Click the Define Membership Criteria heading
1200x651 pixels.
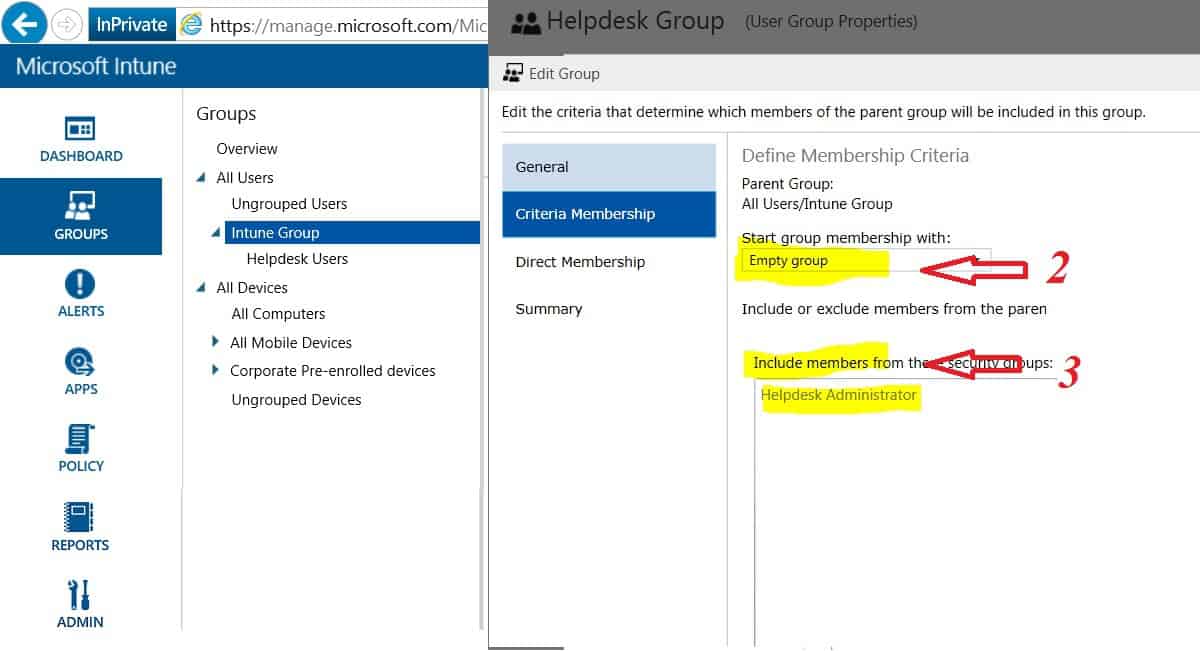point(855,156)
